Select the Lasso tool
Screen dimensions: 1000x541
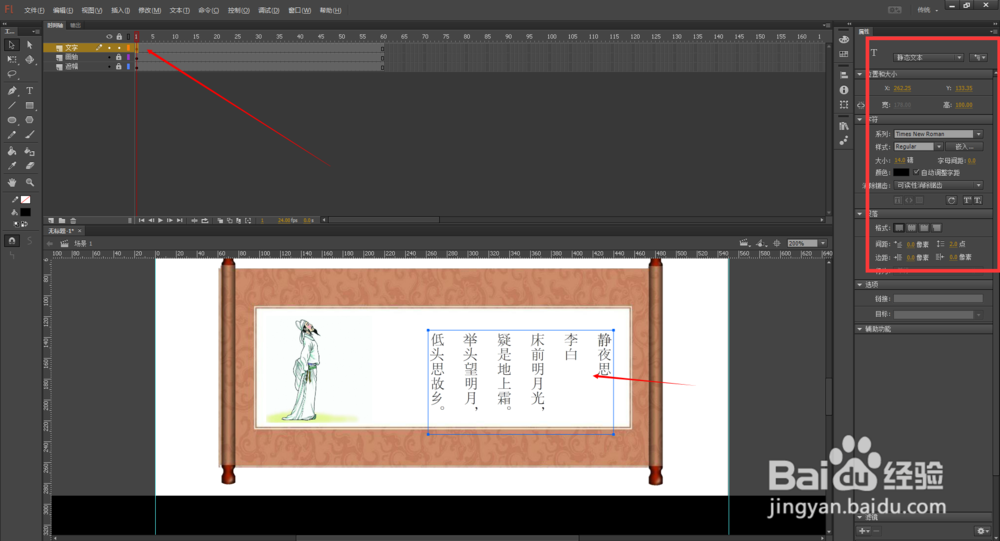pyautogui.click(x=11, y=75)
